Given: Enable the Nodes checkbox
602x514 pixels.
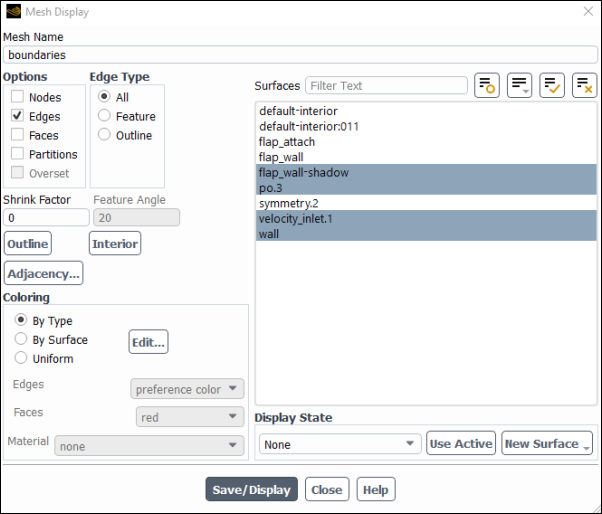Looking at the screenshot, I should tap(17, 96).
